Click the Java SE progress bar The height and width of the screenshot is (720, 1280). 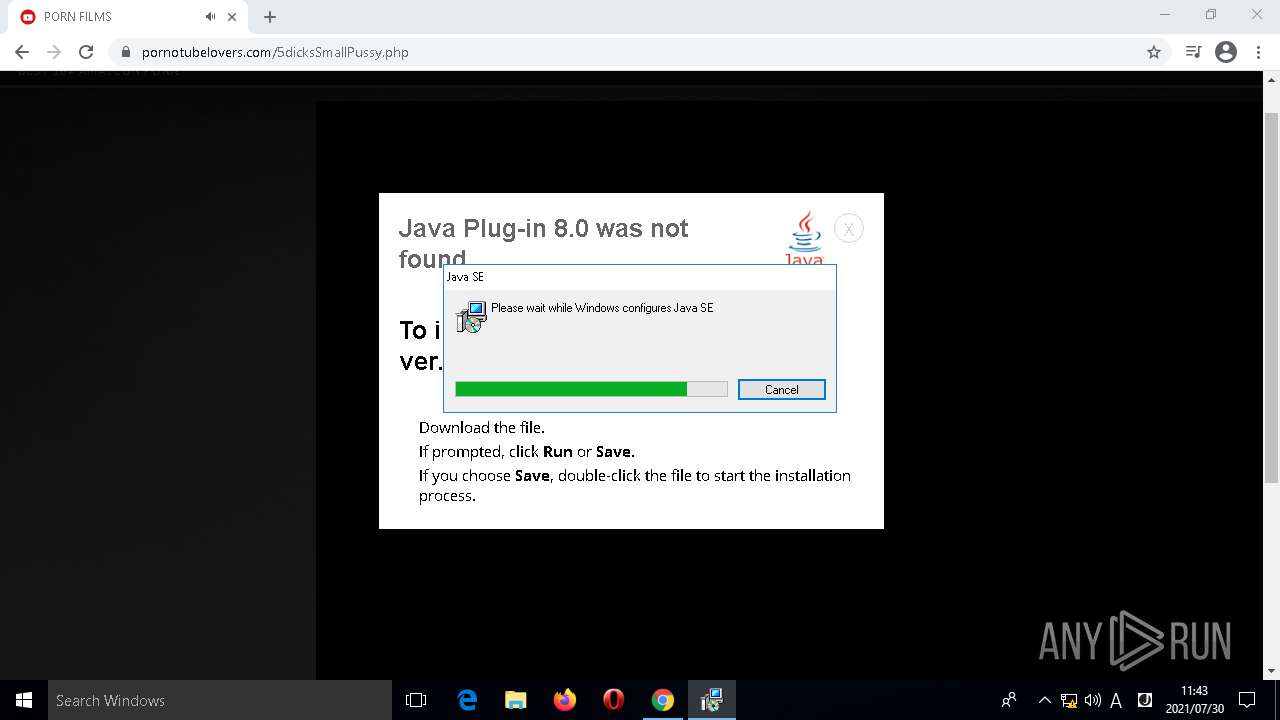(x=591, y=389)
